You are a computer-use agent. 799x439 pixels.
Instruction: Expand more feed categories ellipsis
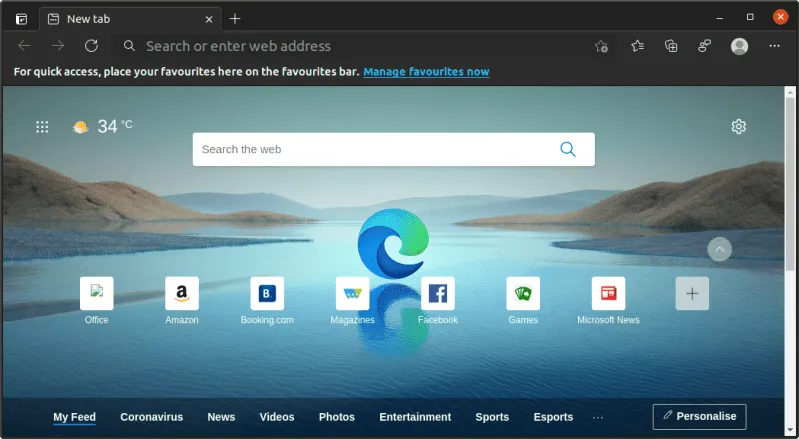point(598,417)
